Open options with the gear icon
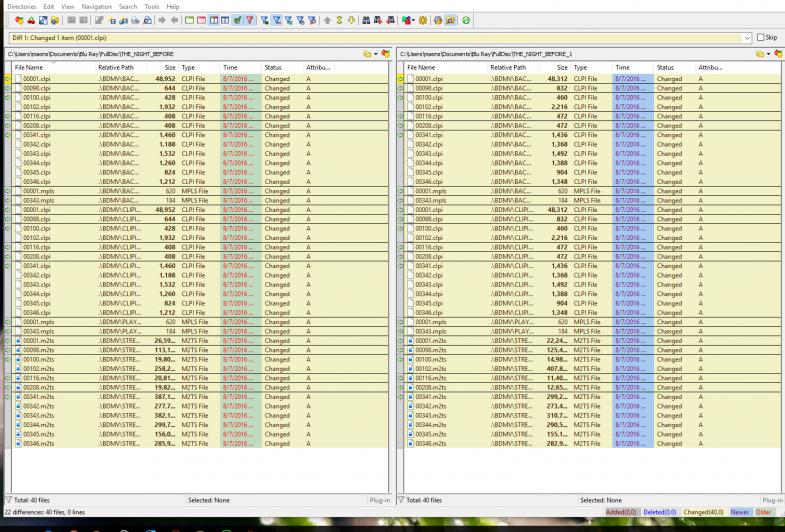Viewport: 785px width, 532px height. (x=423, y=21)
